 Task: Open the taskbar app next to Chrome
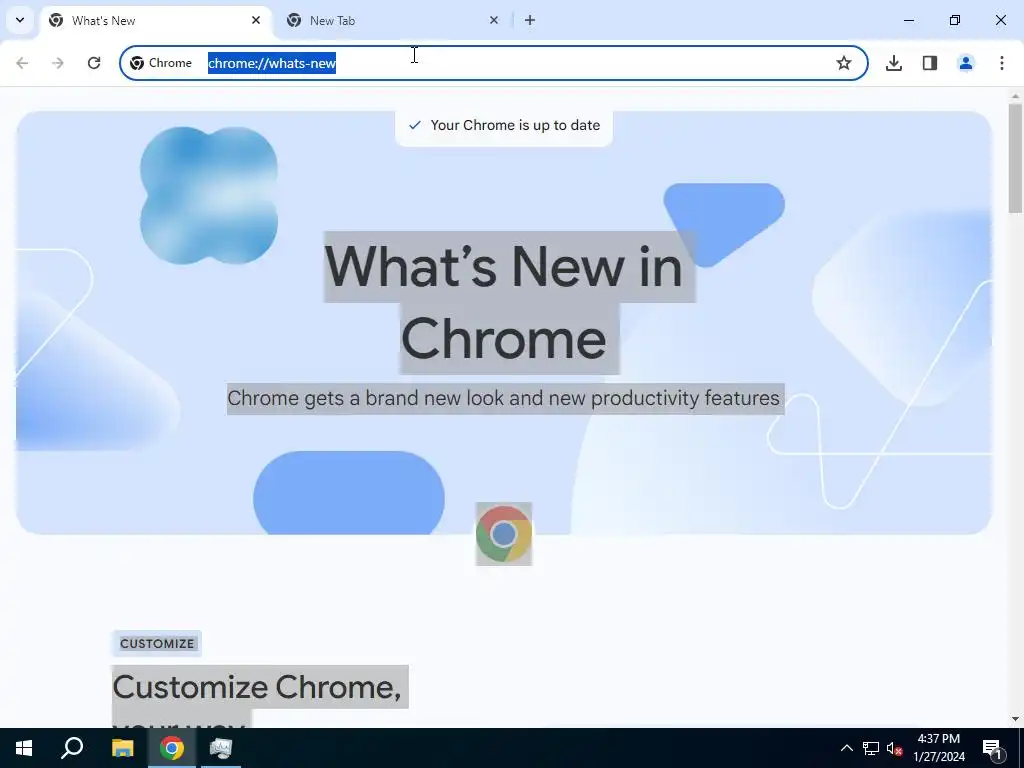(221, 748)
